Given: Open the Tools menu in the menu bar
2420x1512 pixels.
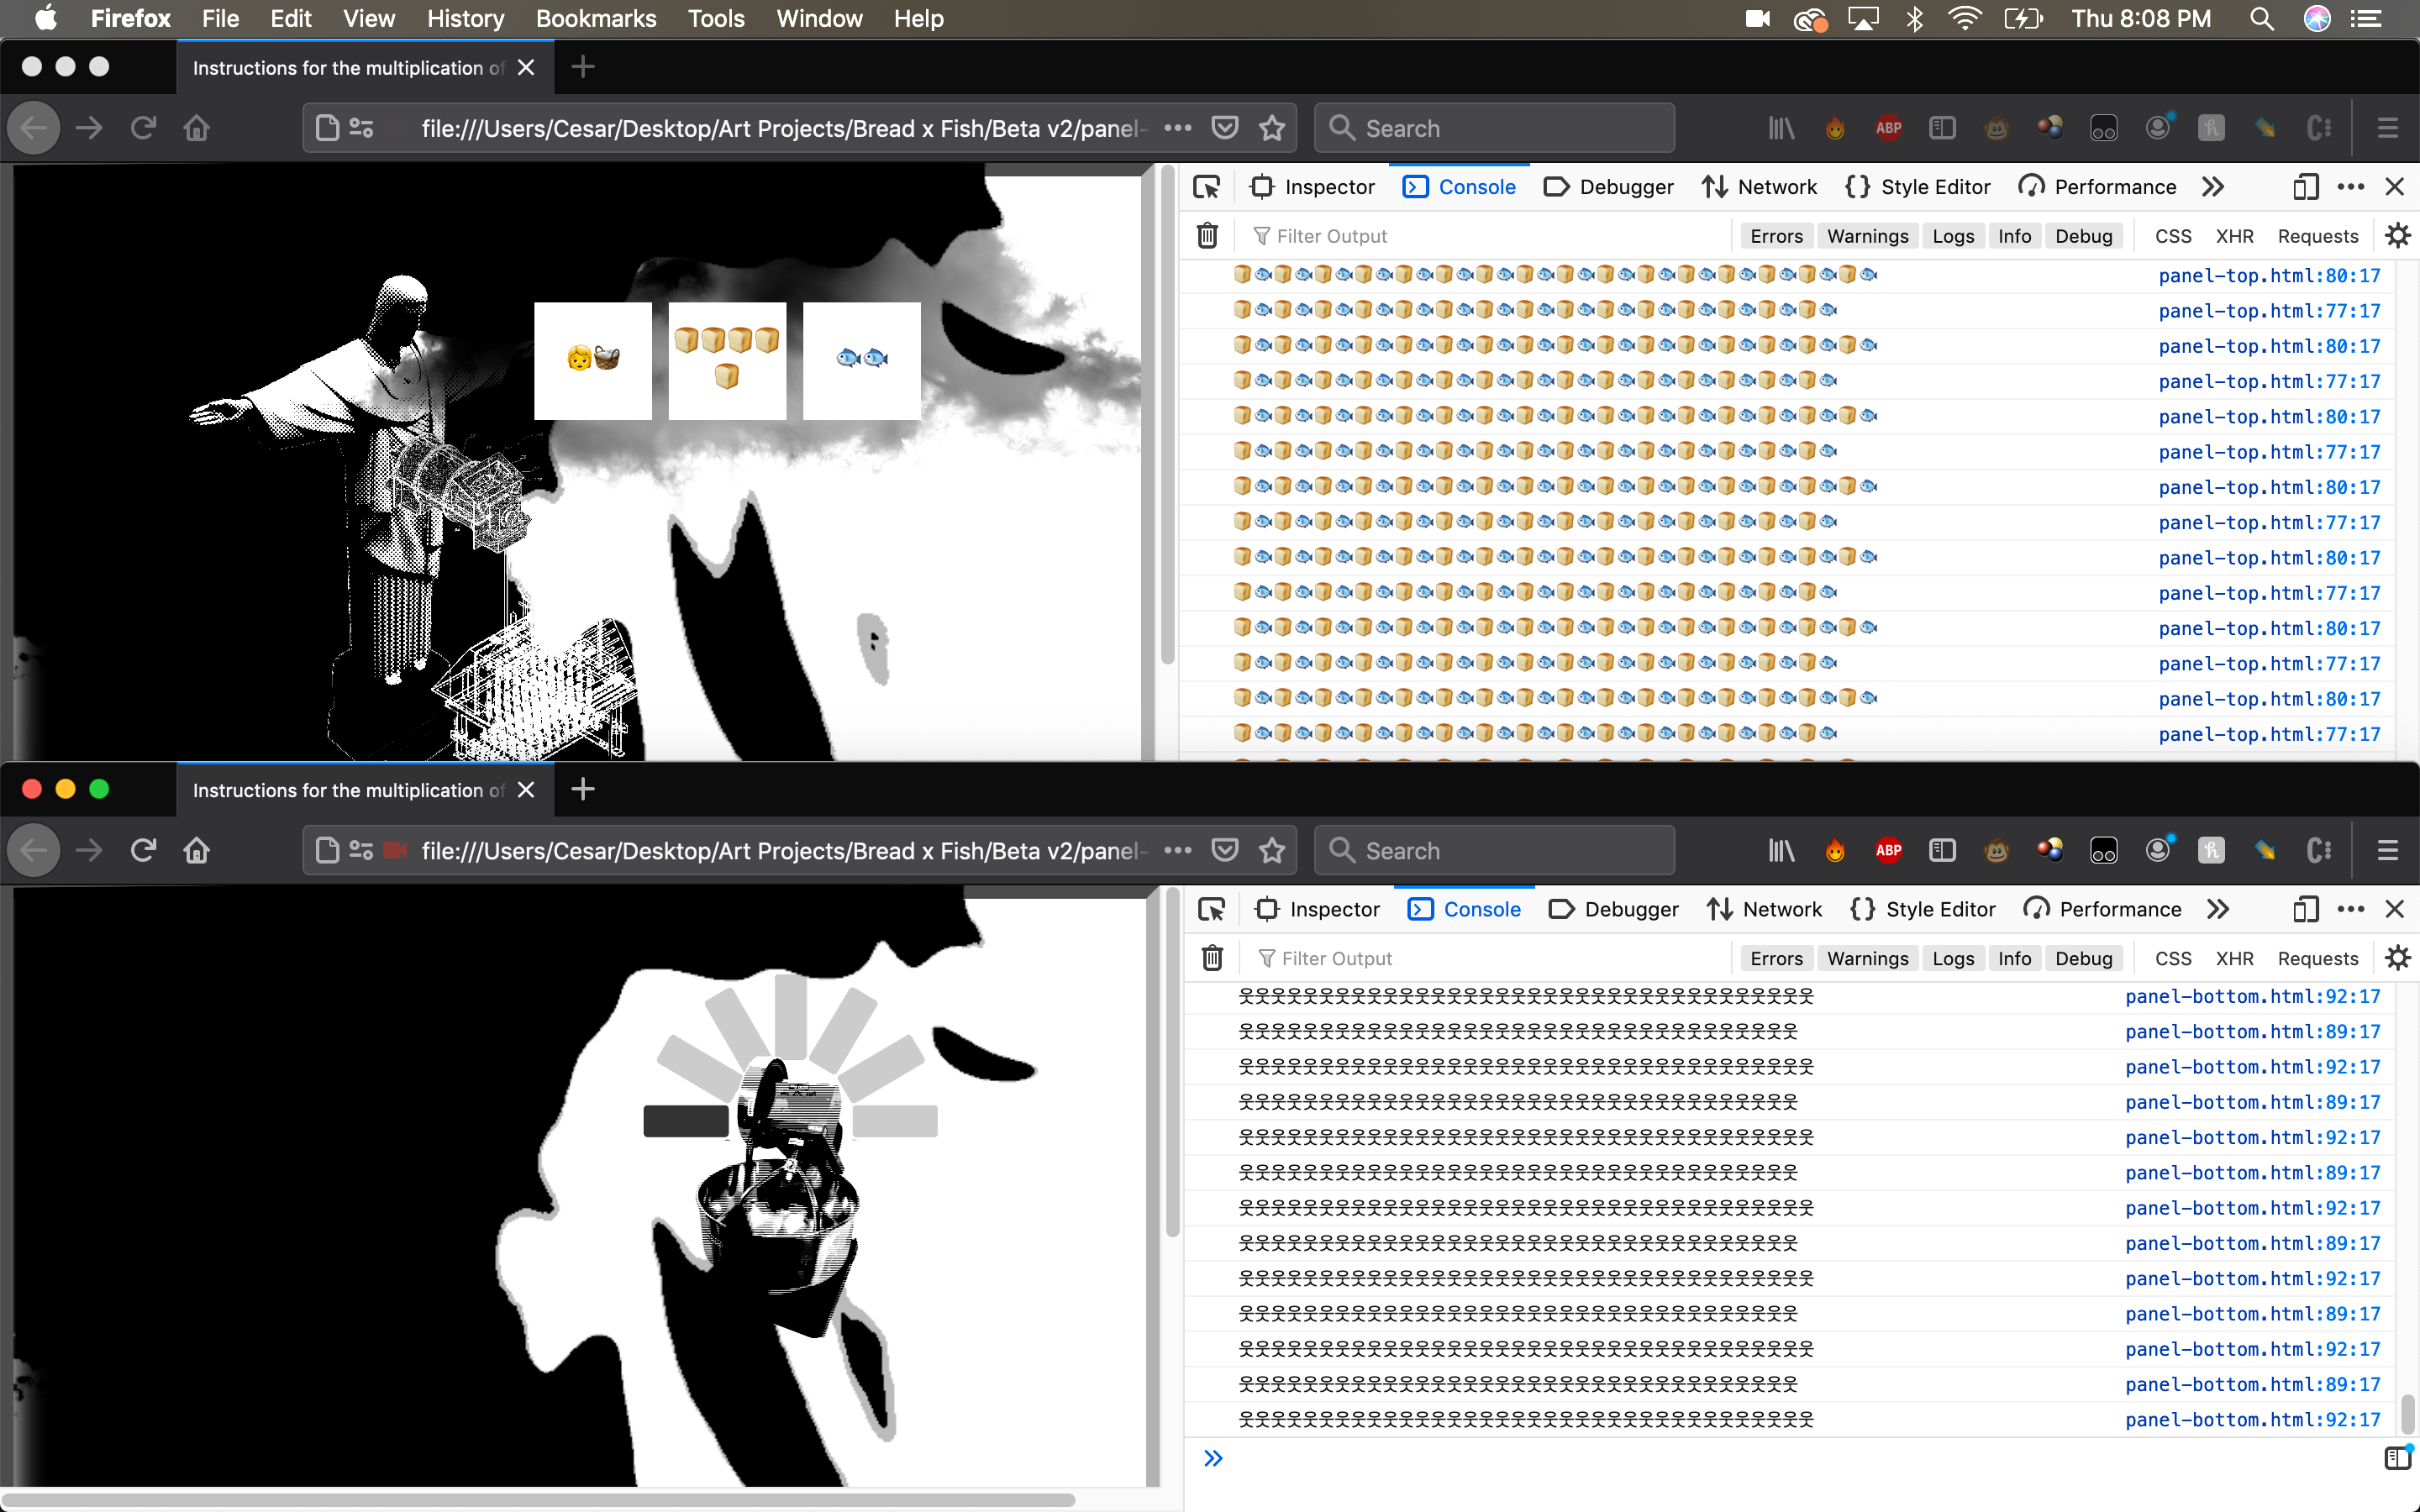Looking at the screenshot, I should [716, 19].
